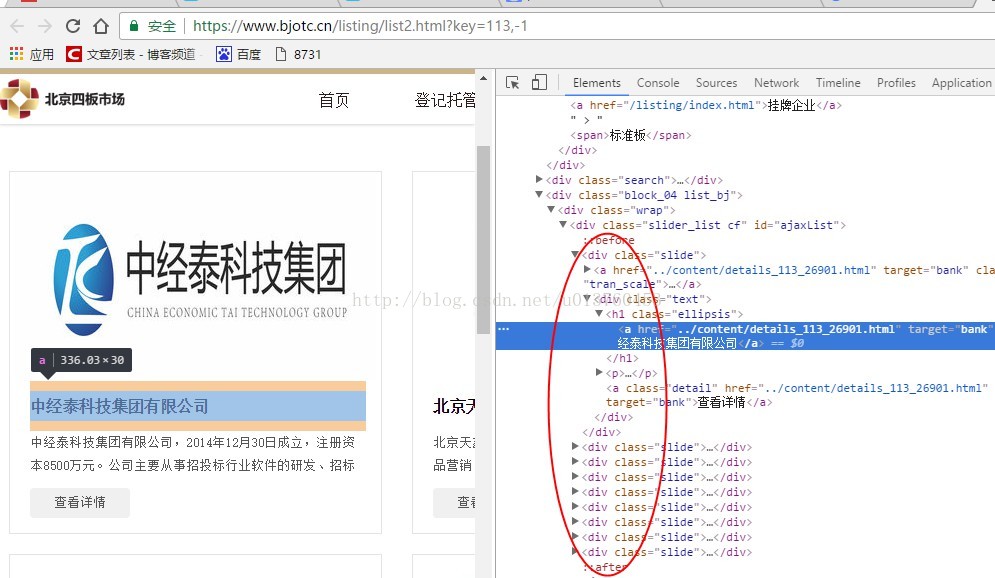Expand the collapsed <p>…</p> node
995x578 pixels.
pyautogui.click(x=599, y=372)
